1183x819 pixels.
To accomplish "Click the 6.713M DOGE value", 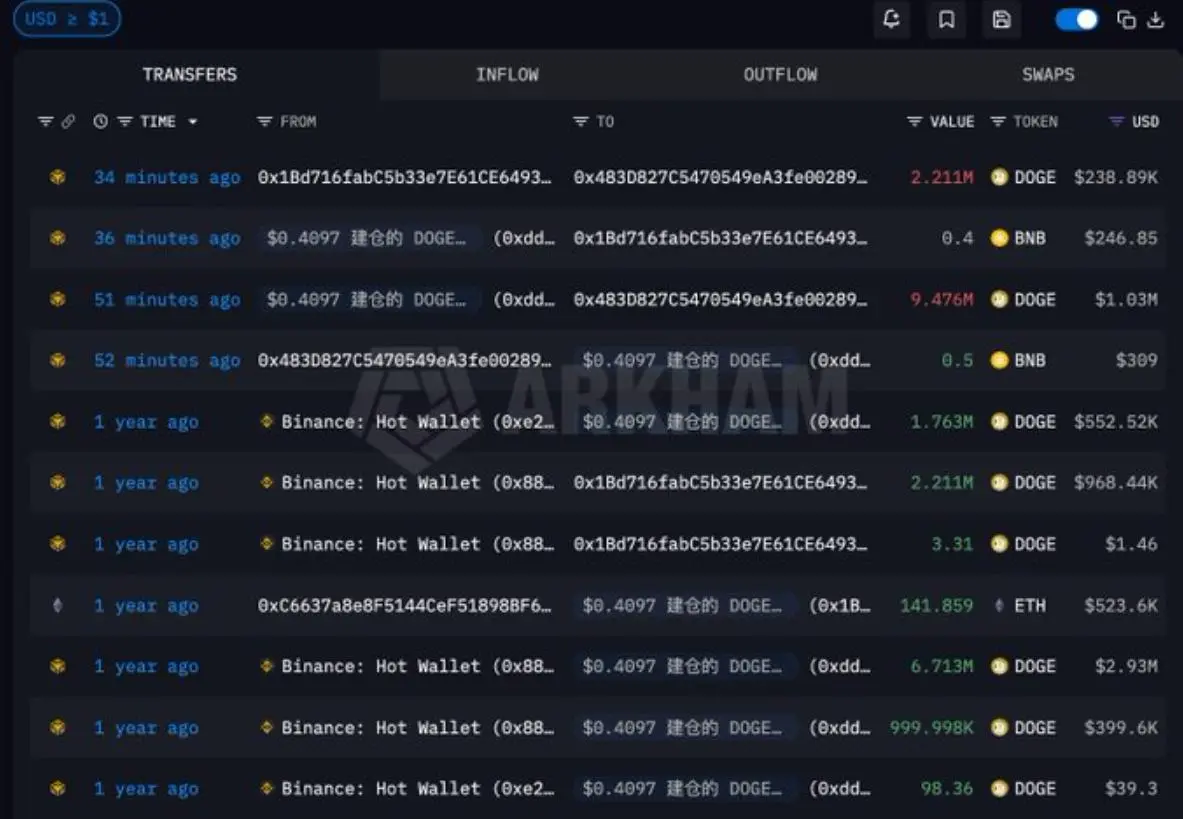I will pyautogui.click(x=942, y=667).
